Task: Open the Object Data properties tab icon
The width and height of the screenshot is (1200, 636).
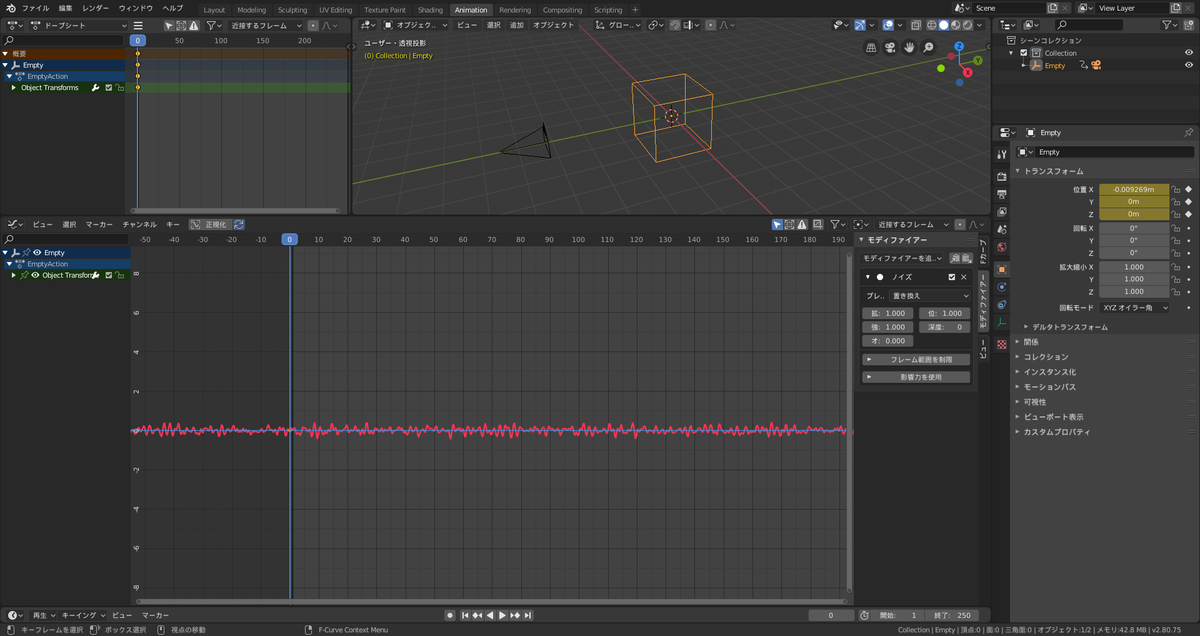Action: click(x=1001, y=322)
